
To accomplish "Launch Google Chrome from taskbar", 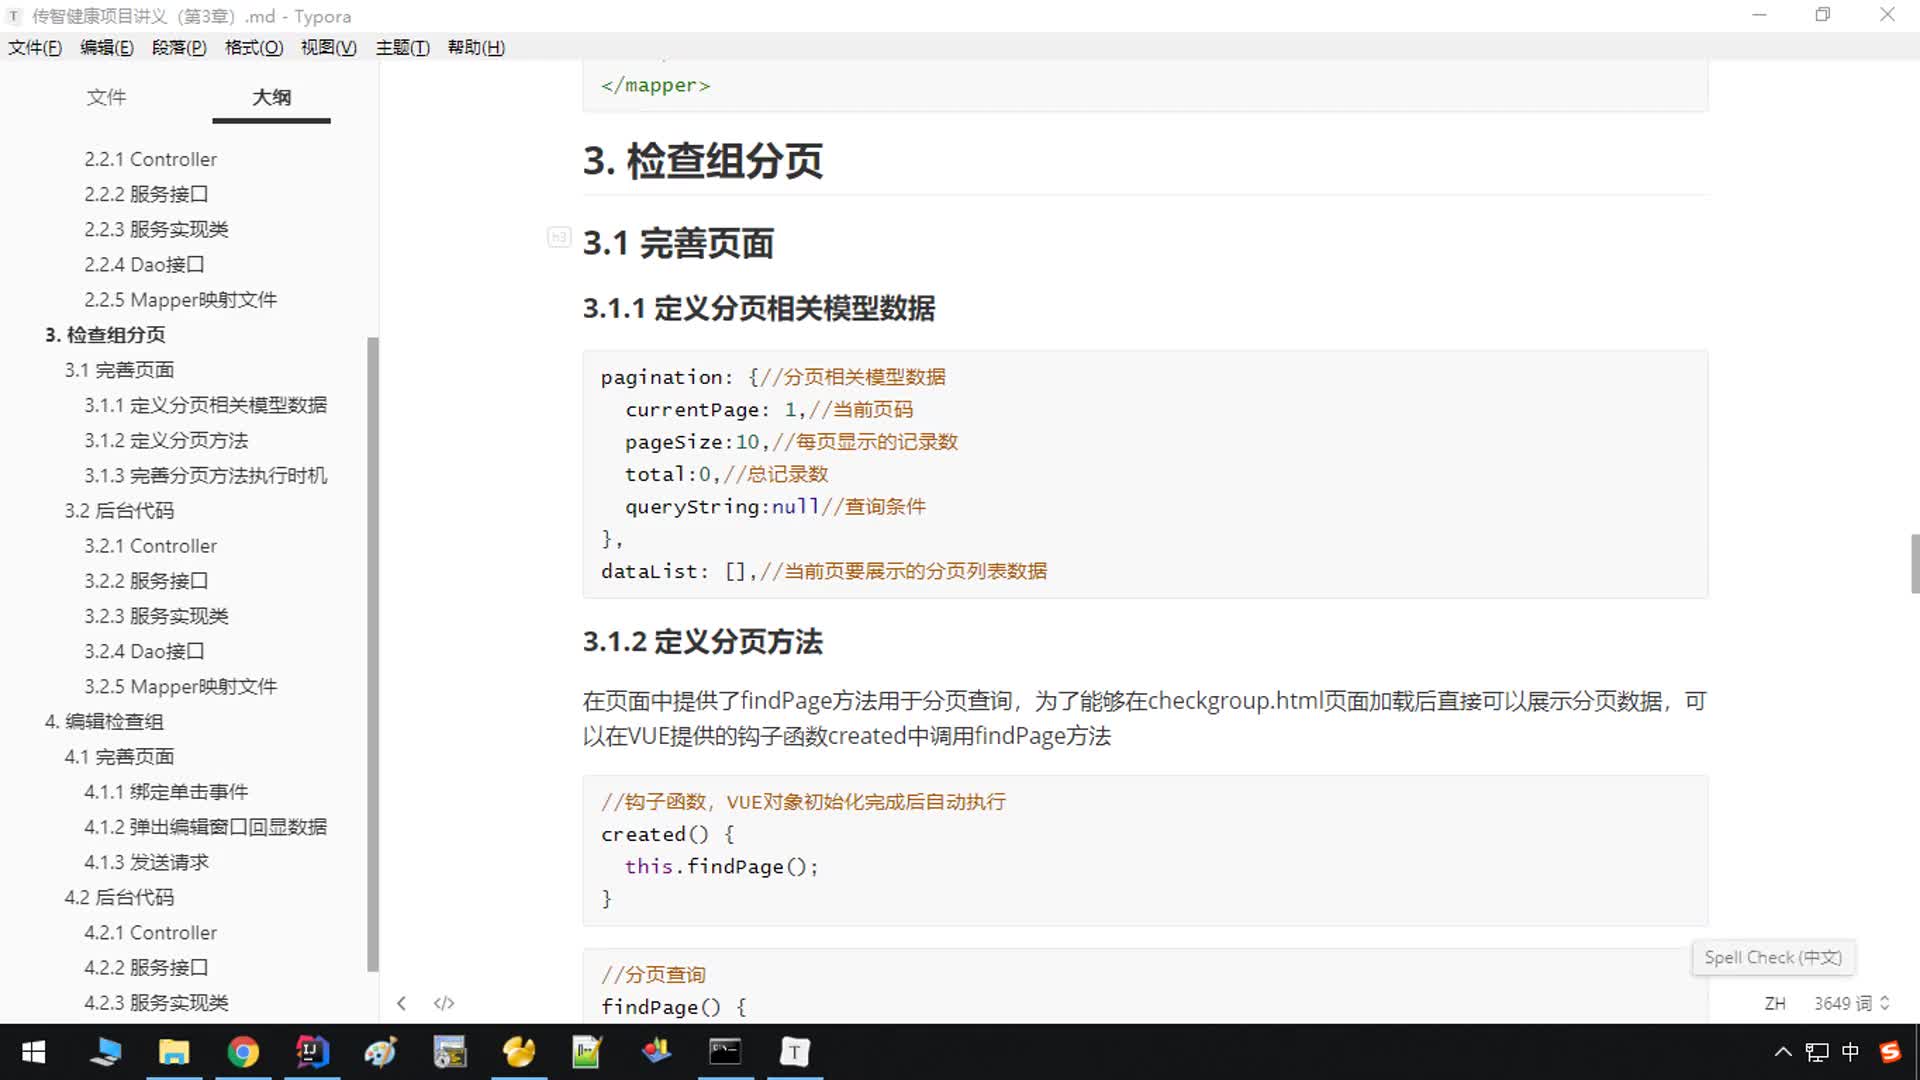I will pyautogui.click(x=243, y=1052).
